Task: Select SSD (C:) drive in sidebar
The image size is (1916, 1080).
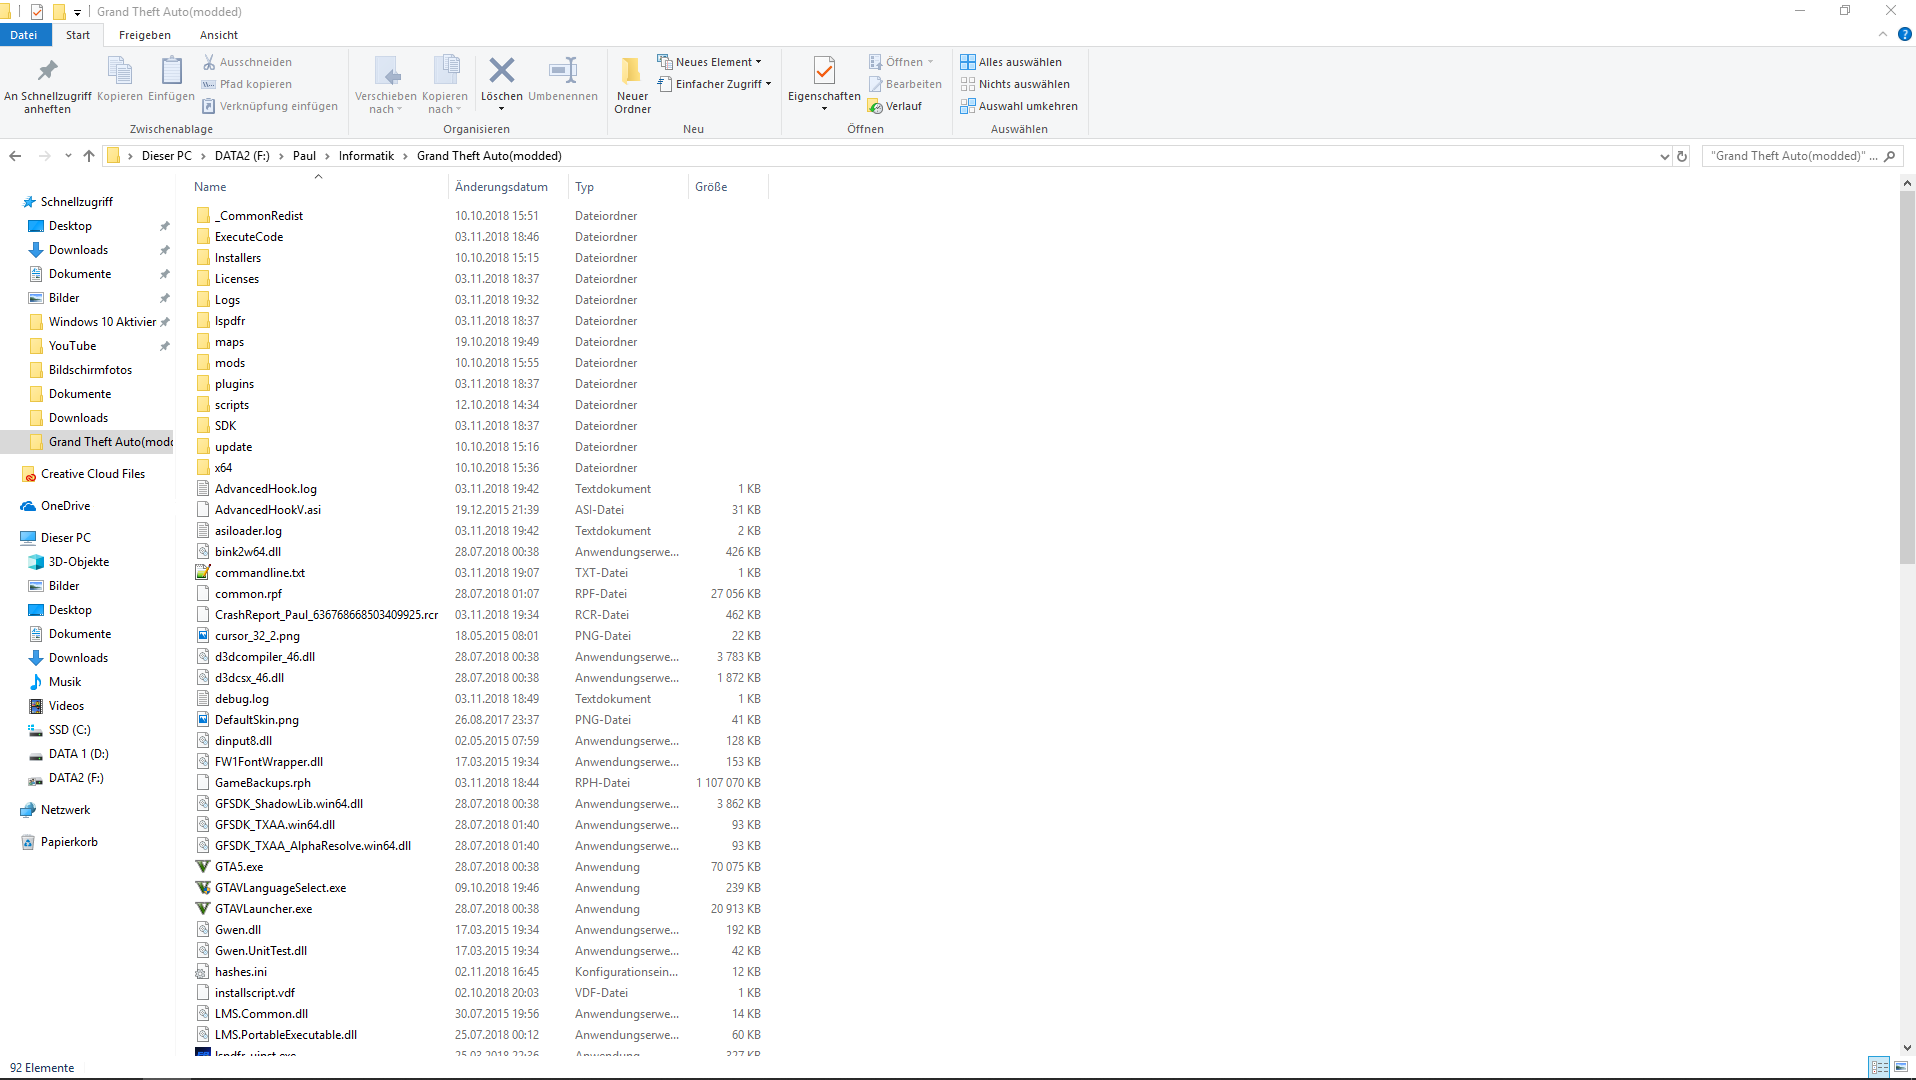Action: (x=69, y=730)
